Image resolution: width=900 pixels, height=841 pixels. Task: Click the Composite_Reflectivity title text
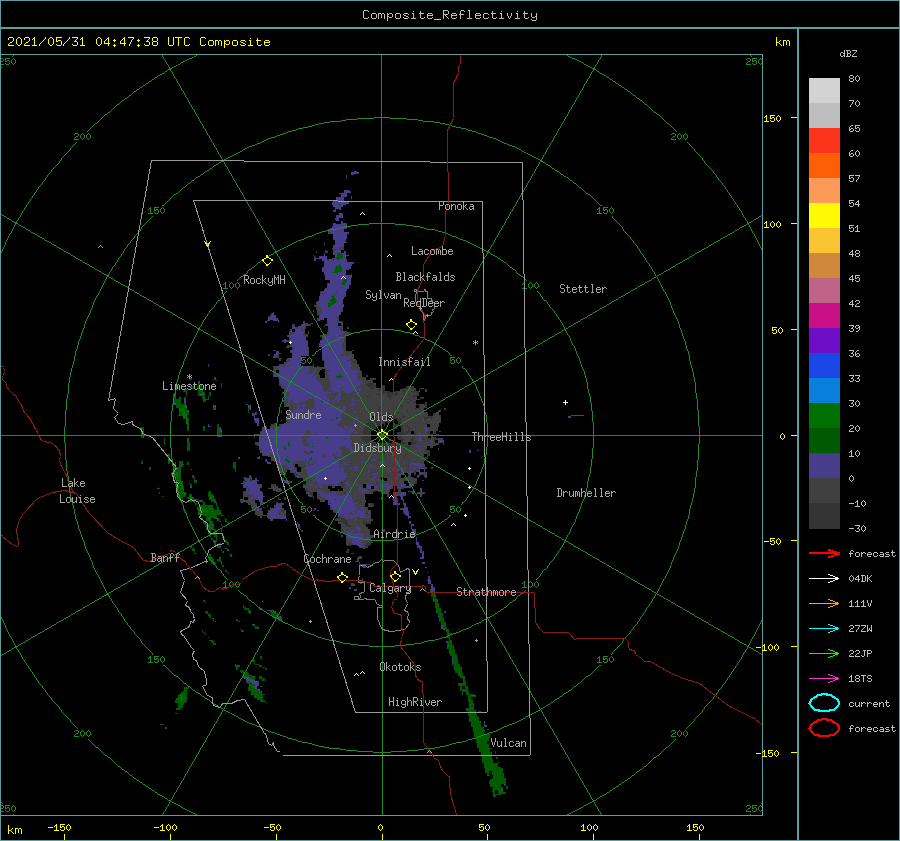click(450, 15)
